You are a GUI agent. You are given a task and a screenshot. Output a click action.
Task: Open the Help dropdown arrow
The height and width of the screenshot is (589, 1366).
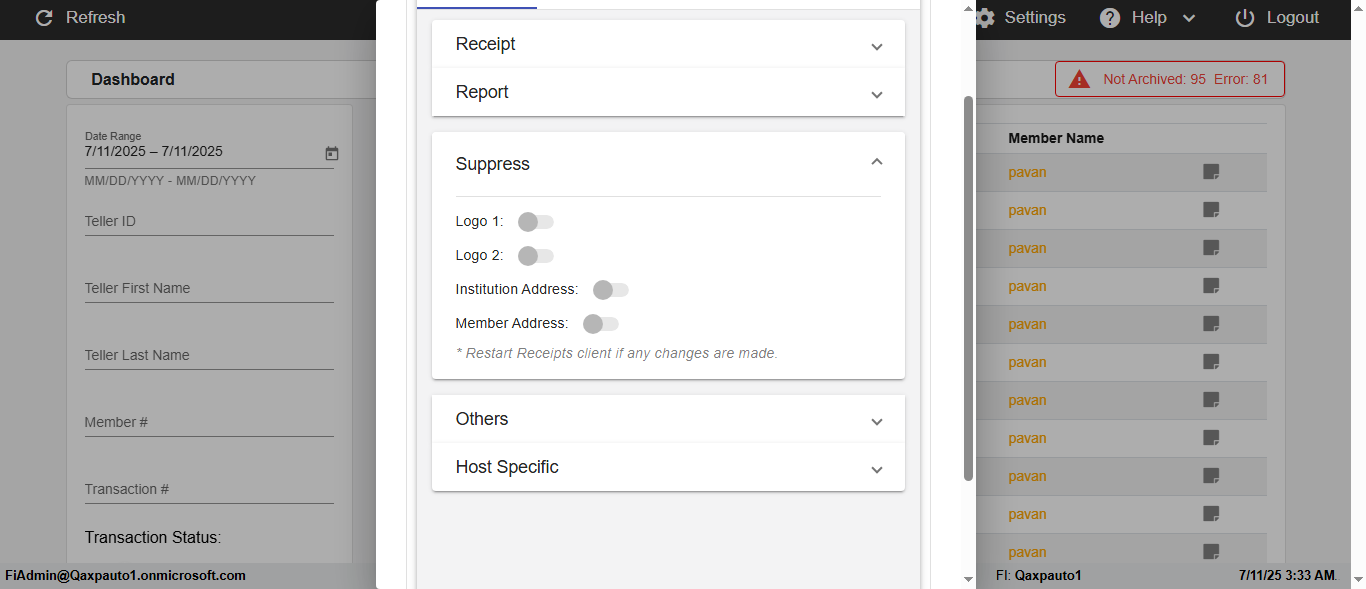pyautogui.click(x=1189, y=18)
